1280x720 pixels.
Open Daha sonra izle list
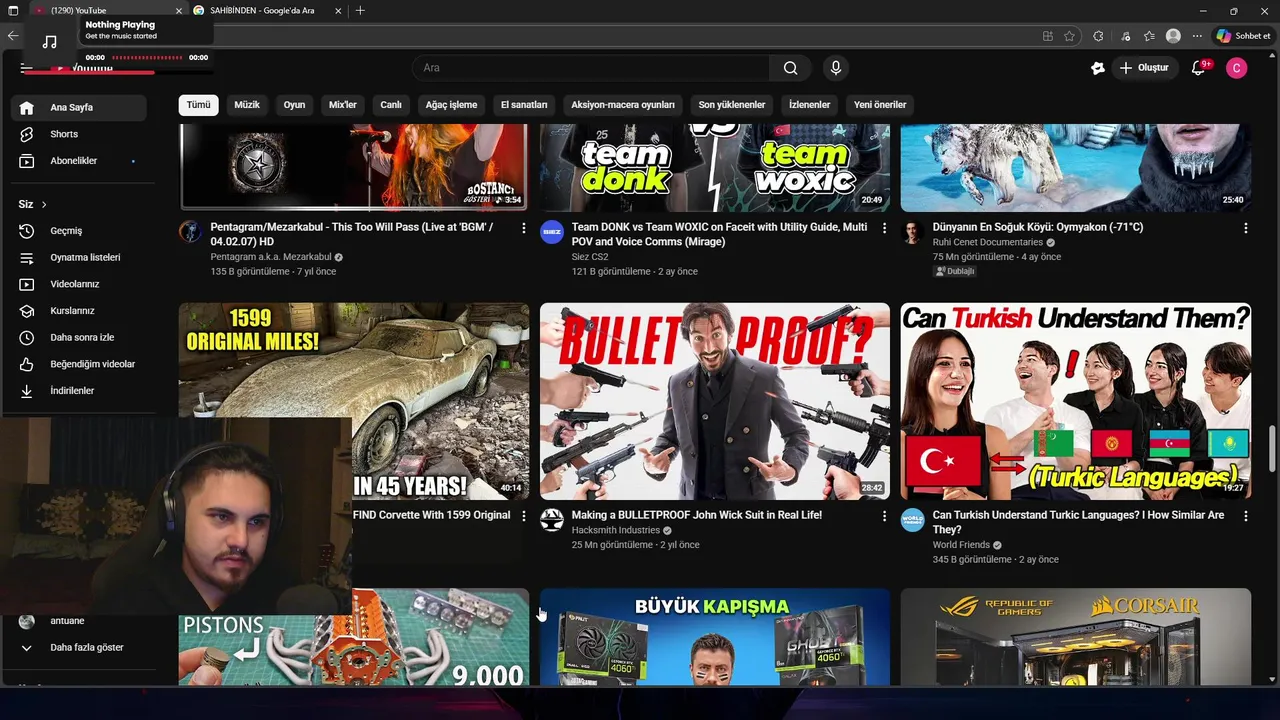coord(82,337)
